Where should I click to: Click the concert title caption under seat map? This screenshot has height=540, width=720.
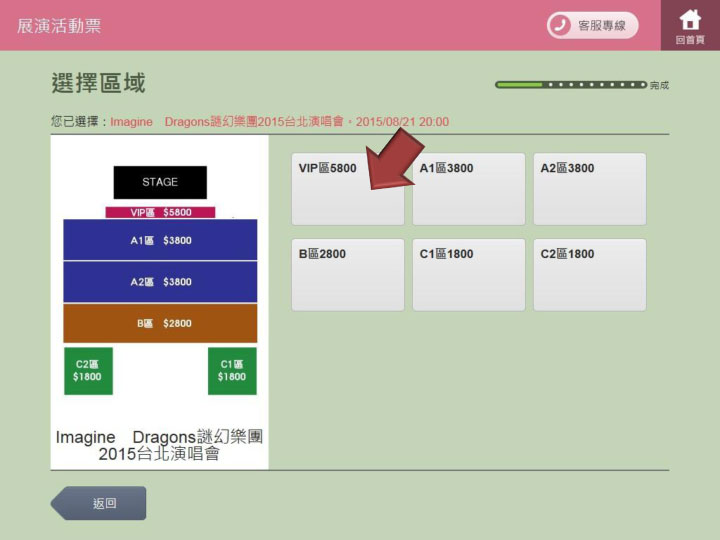[159, 445]
